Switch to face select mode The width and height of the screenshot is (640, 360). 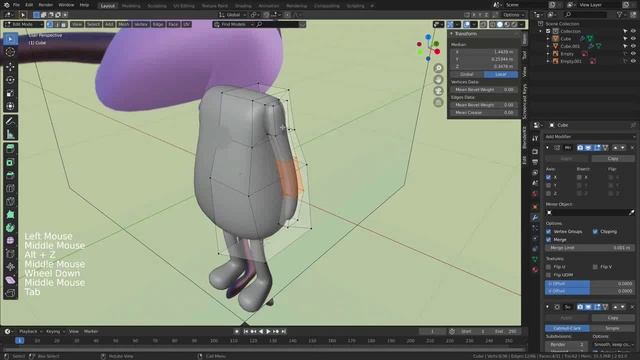64,24
